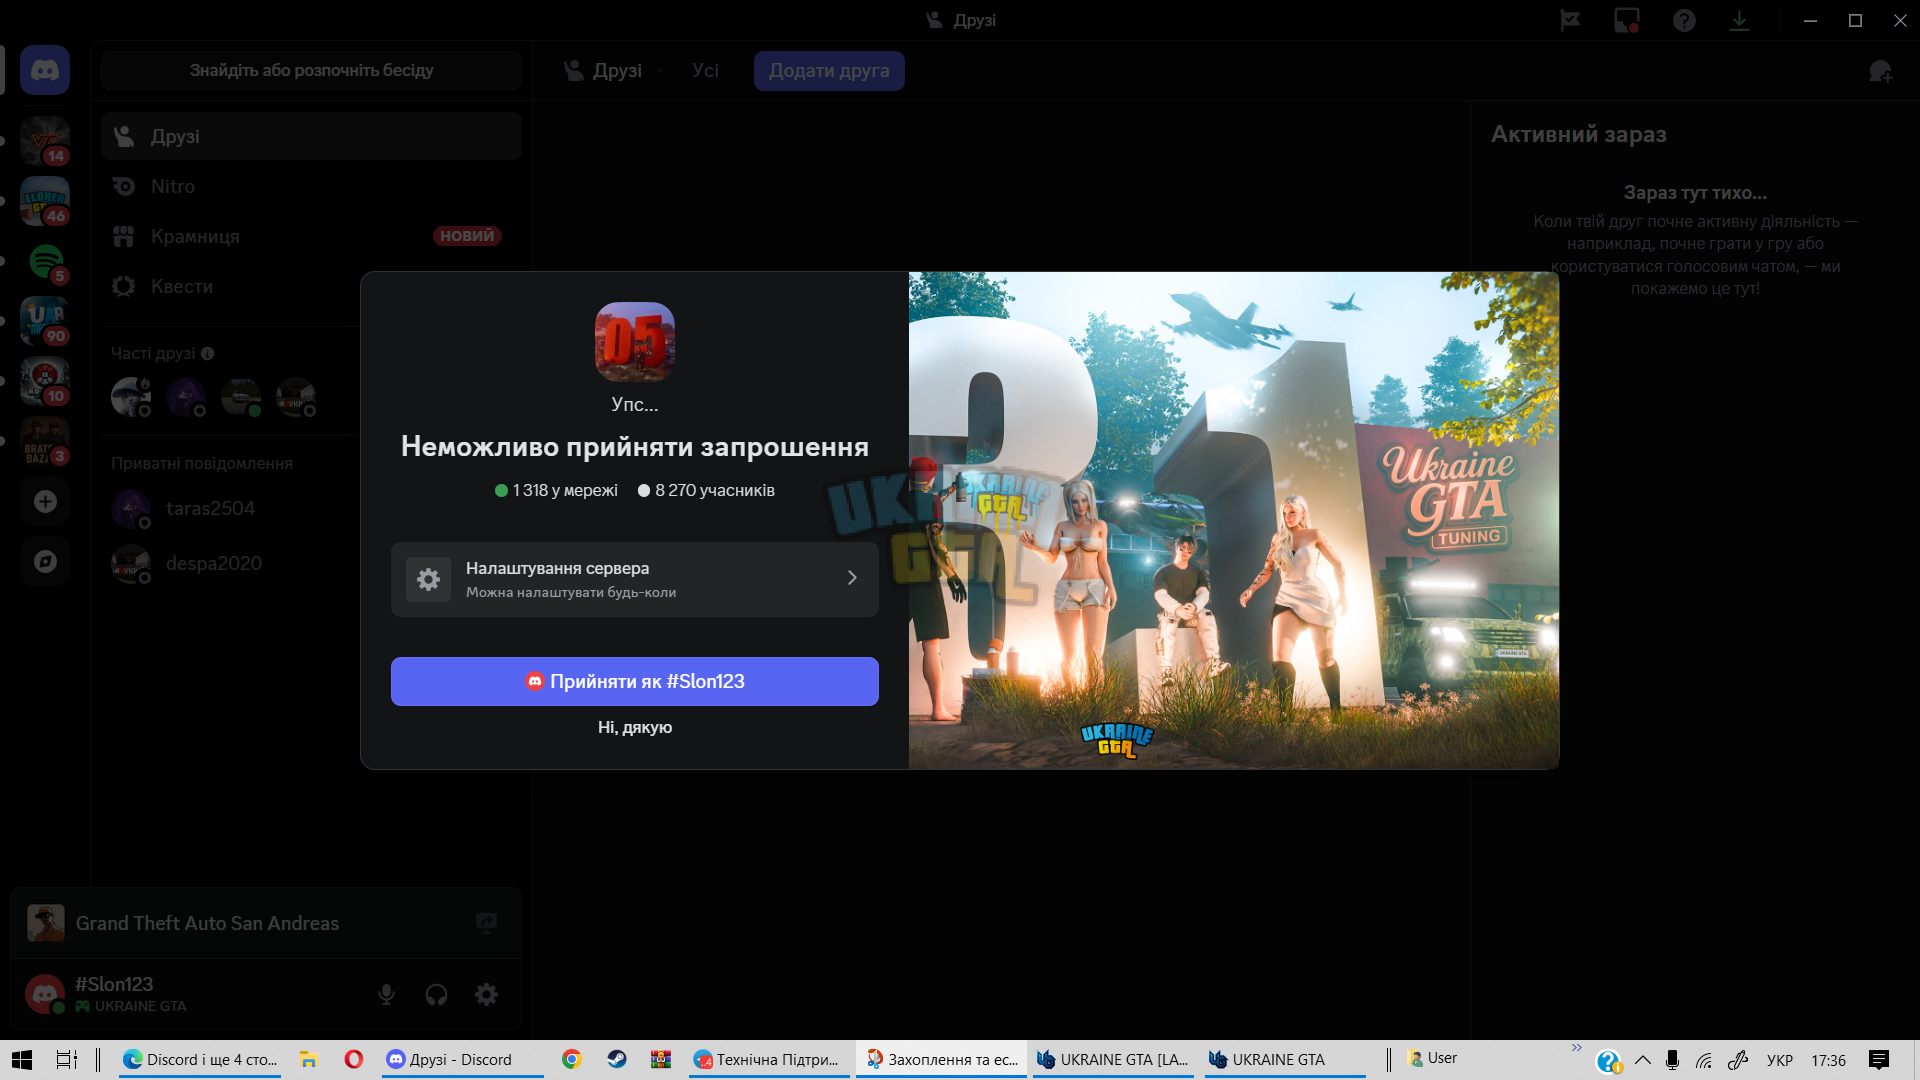The image size is (1920, 1080).
Task: Open the Друзі sidebar item
Action: (311, 136)
